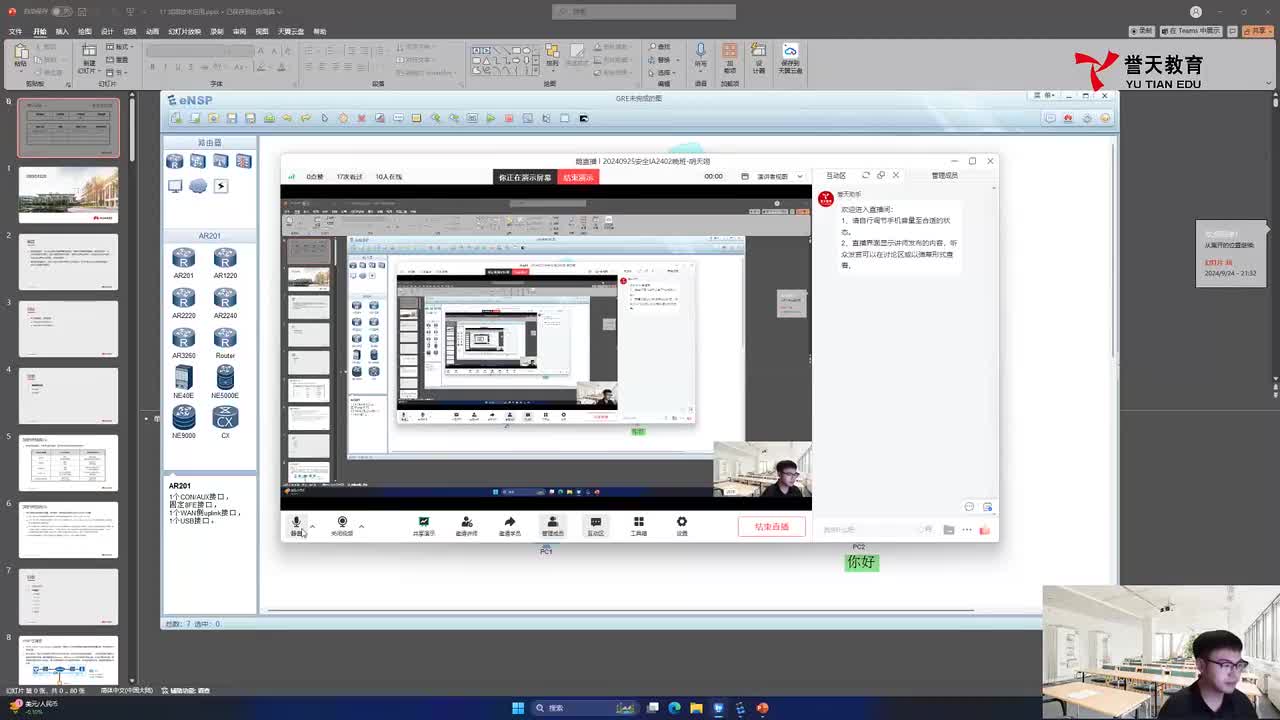Click the Undo arrow in eNSP toolbar

click(287, 118)
